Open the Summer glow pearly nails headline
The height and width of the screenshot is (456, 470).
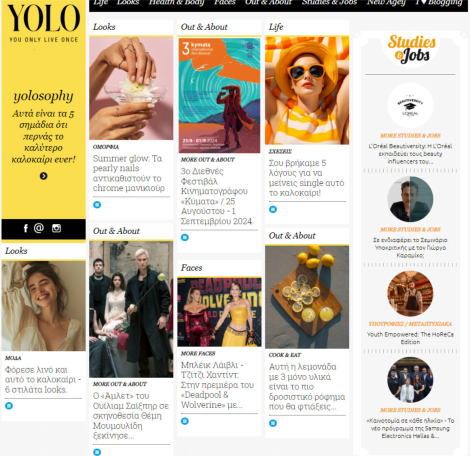coord(129,173)
